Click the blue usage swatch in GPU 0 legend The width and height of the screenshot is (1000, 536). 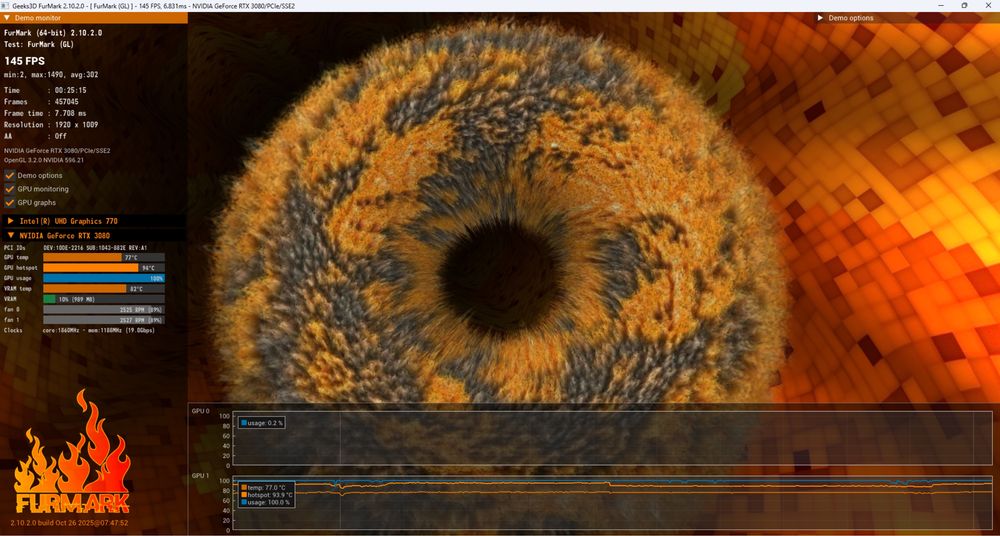point(244,422)
